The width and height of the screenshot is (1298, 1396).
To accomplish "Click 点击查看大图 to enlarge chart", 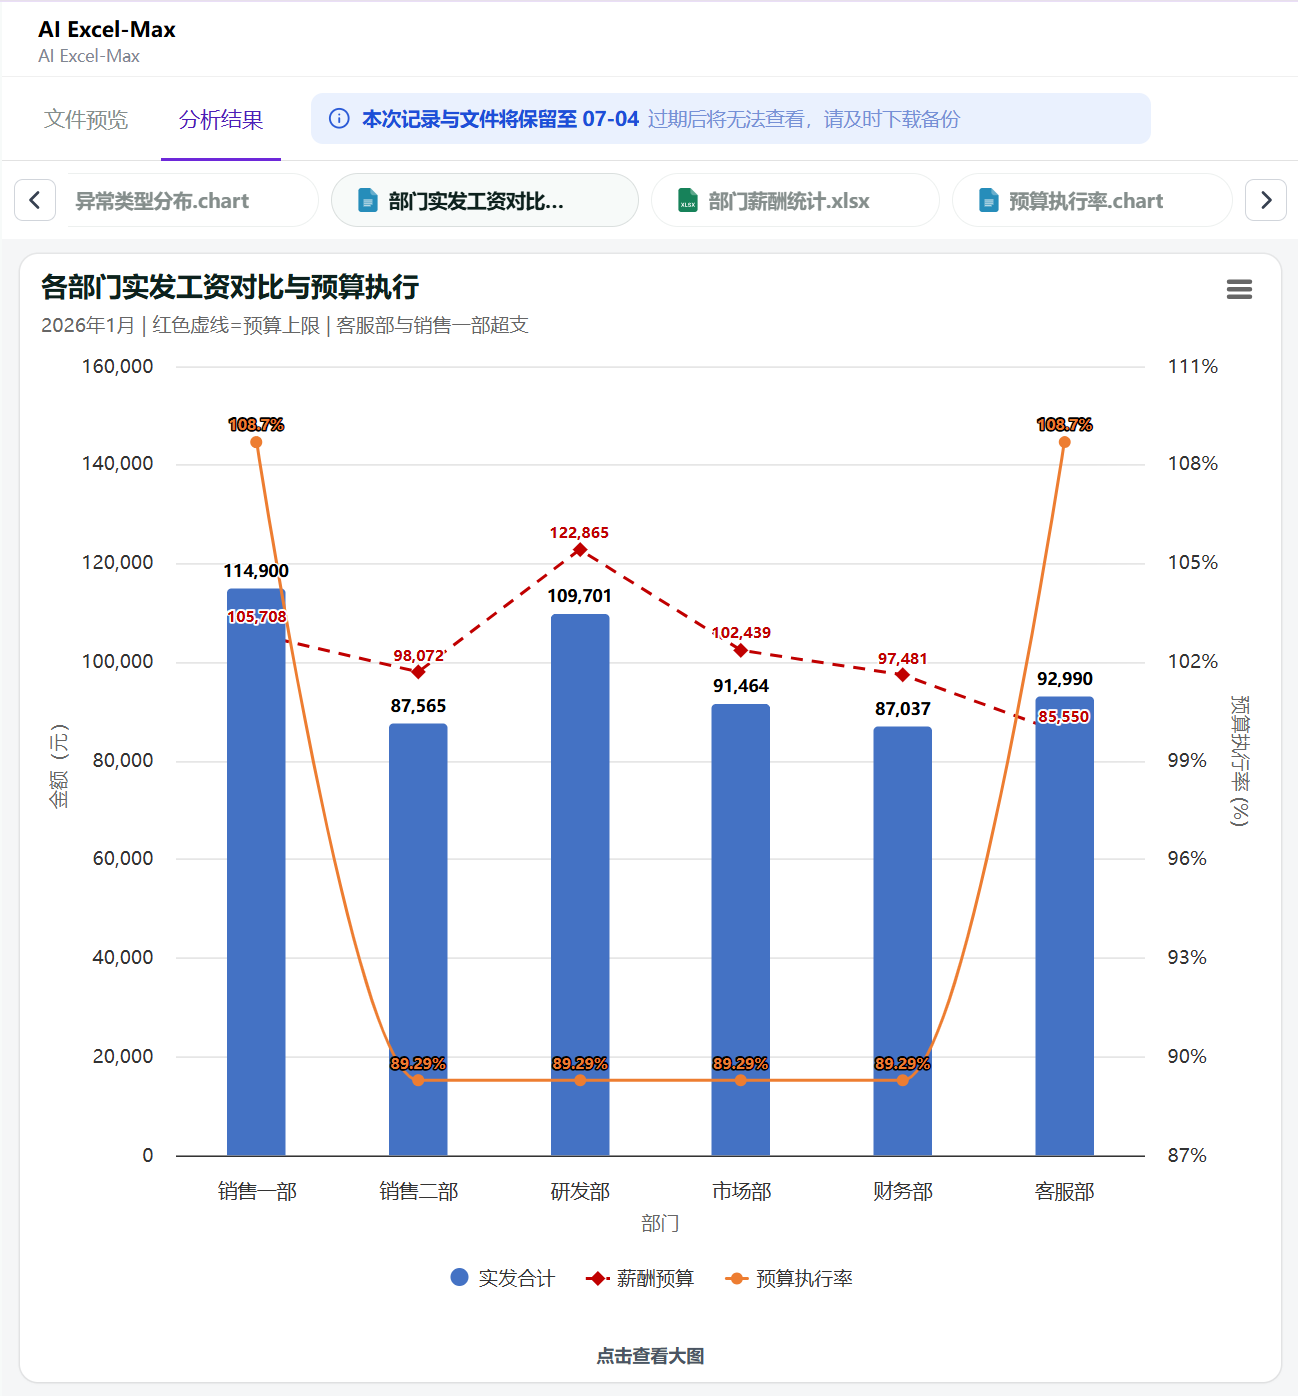I will coord(650,1356).
